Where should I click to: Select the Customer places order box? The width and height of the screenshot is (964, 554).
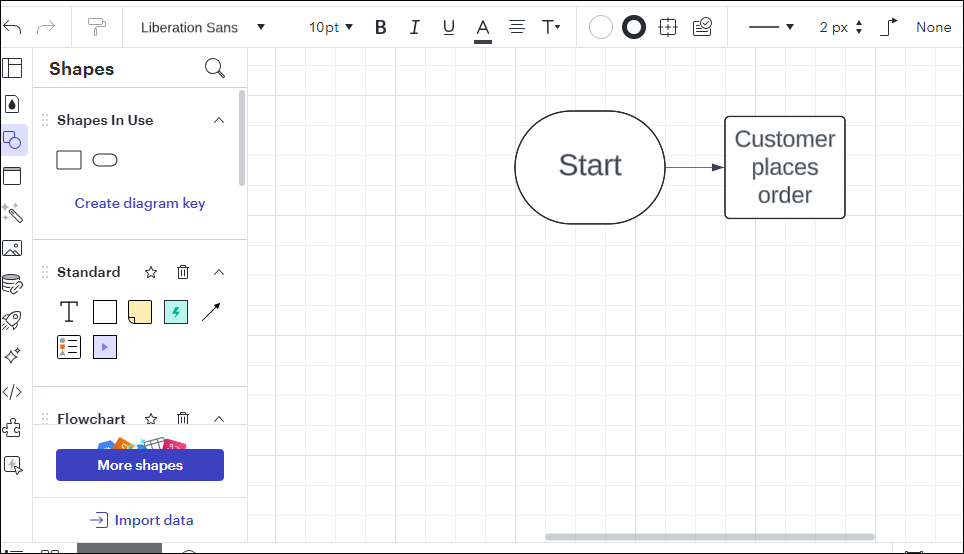[784, 167]
